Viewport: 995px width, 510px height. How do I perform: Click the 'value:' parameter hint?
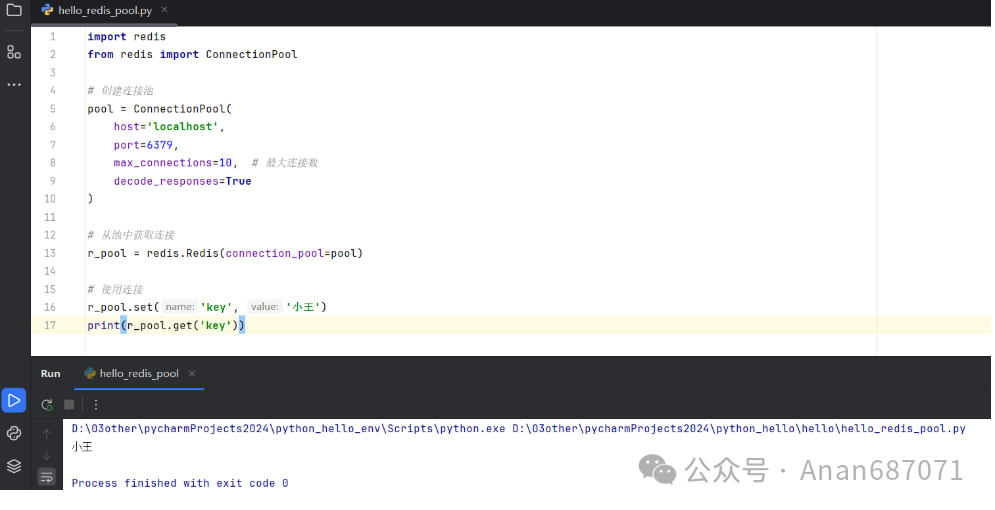tap(265, 307)
